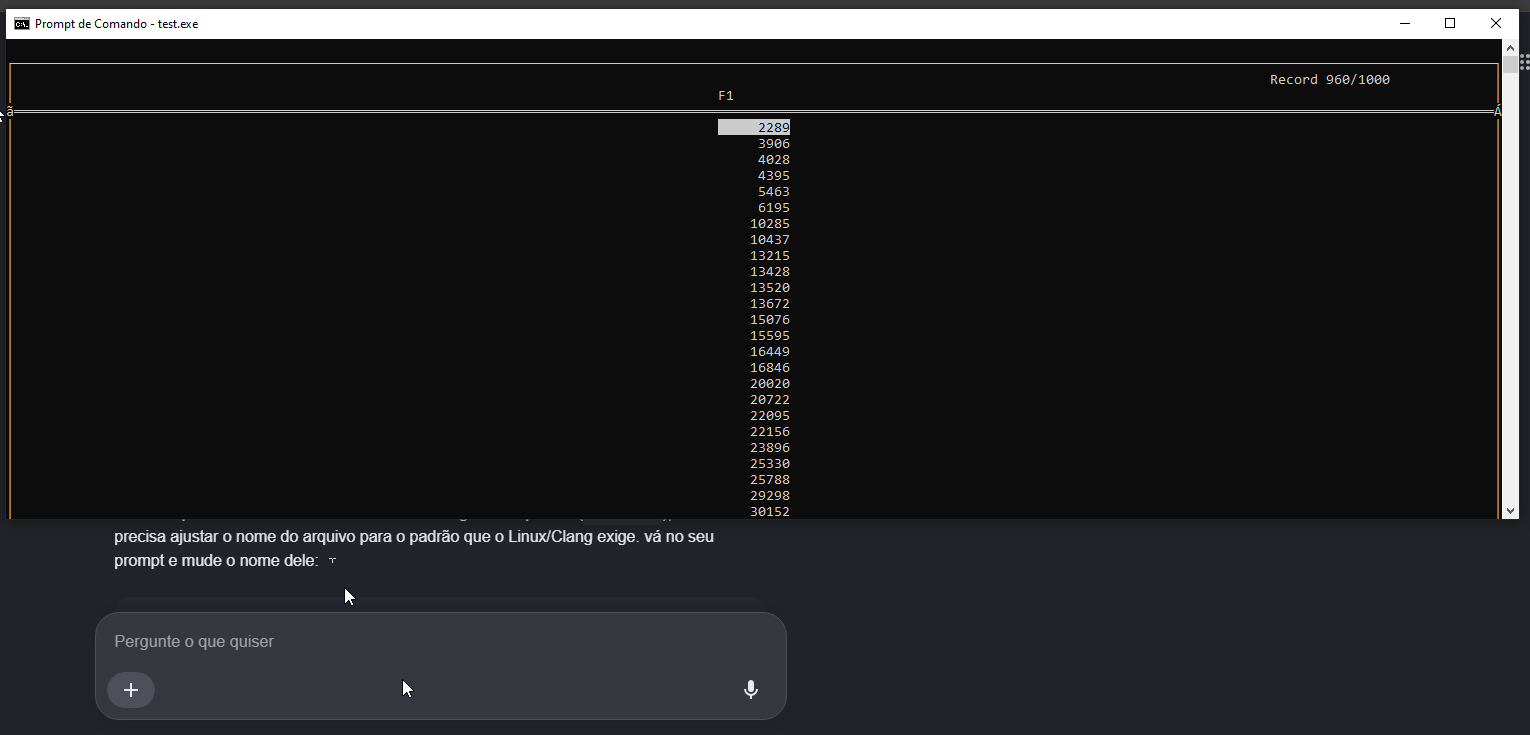Click the value 5463
Screen dimensions: 1530x735
[774, 192]
